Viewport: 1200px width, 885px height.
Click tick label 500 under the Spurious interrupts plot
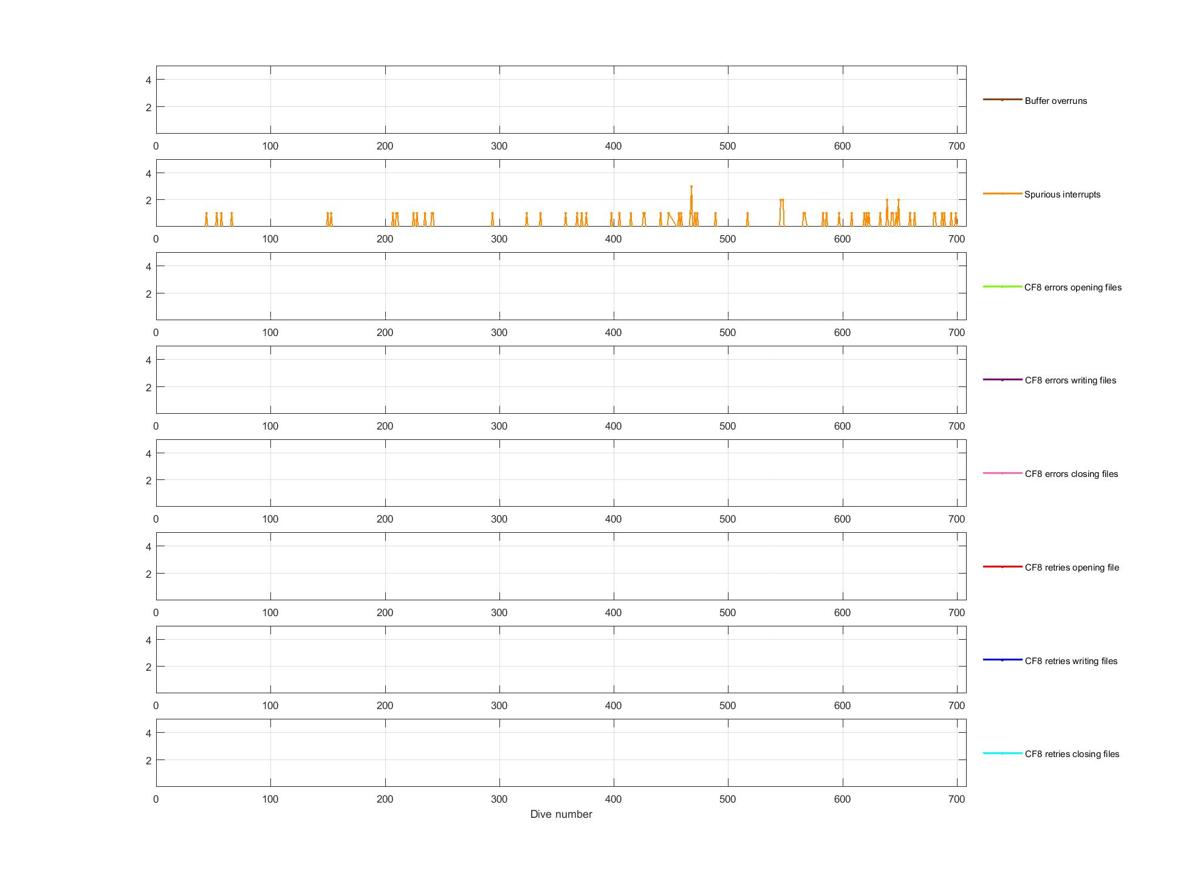coord(728,239)
